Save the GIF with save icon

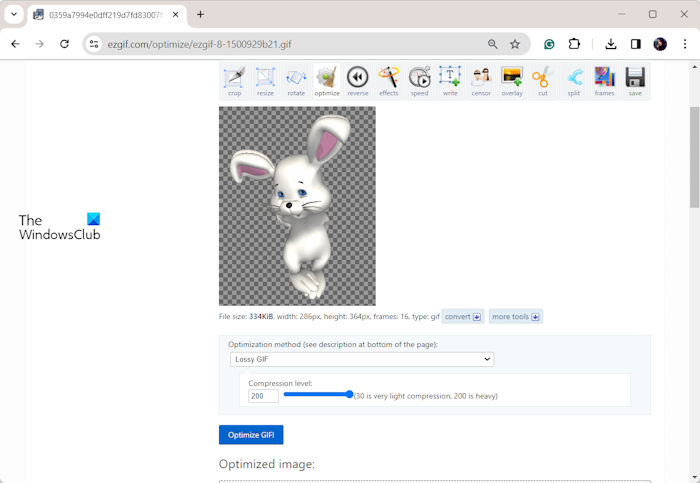tap(635, 81)
